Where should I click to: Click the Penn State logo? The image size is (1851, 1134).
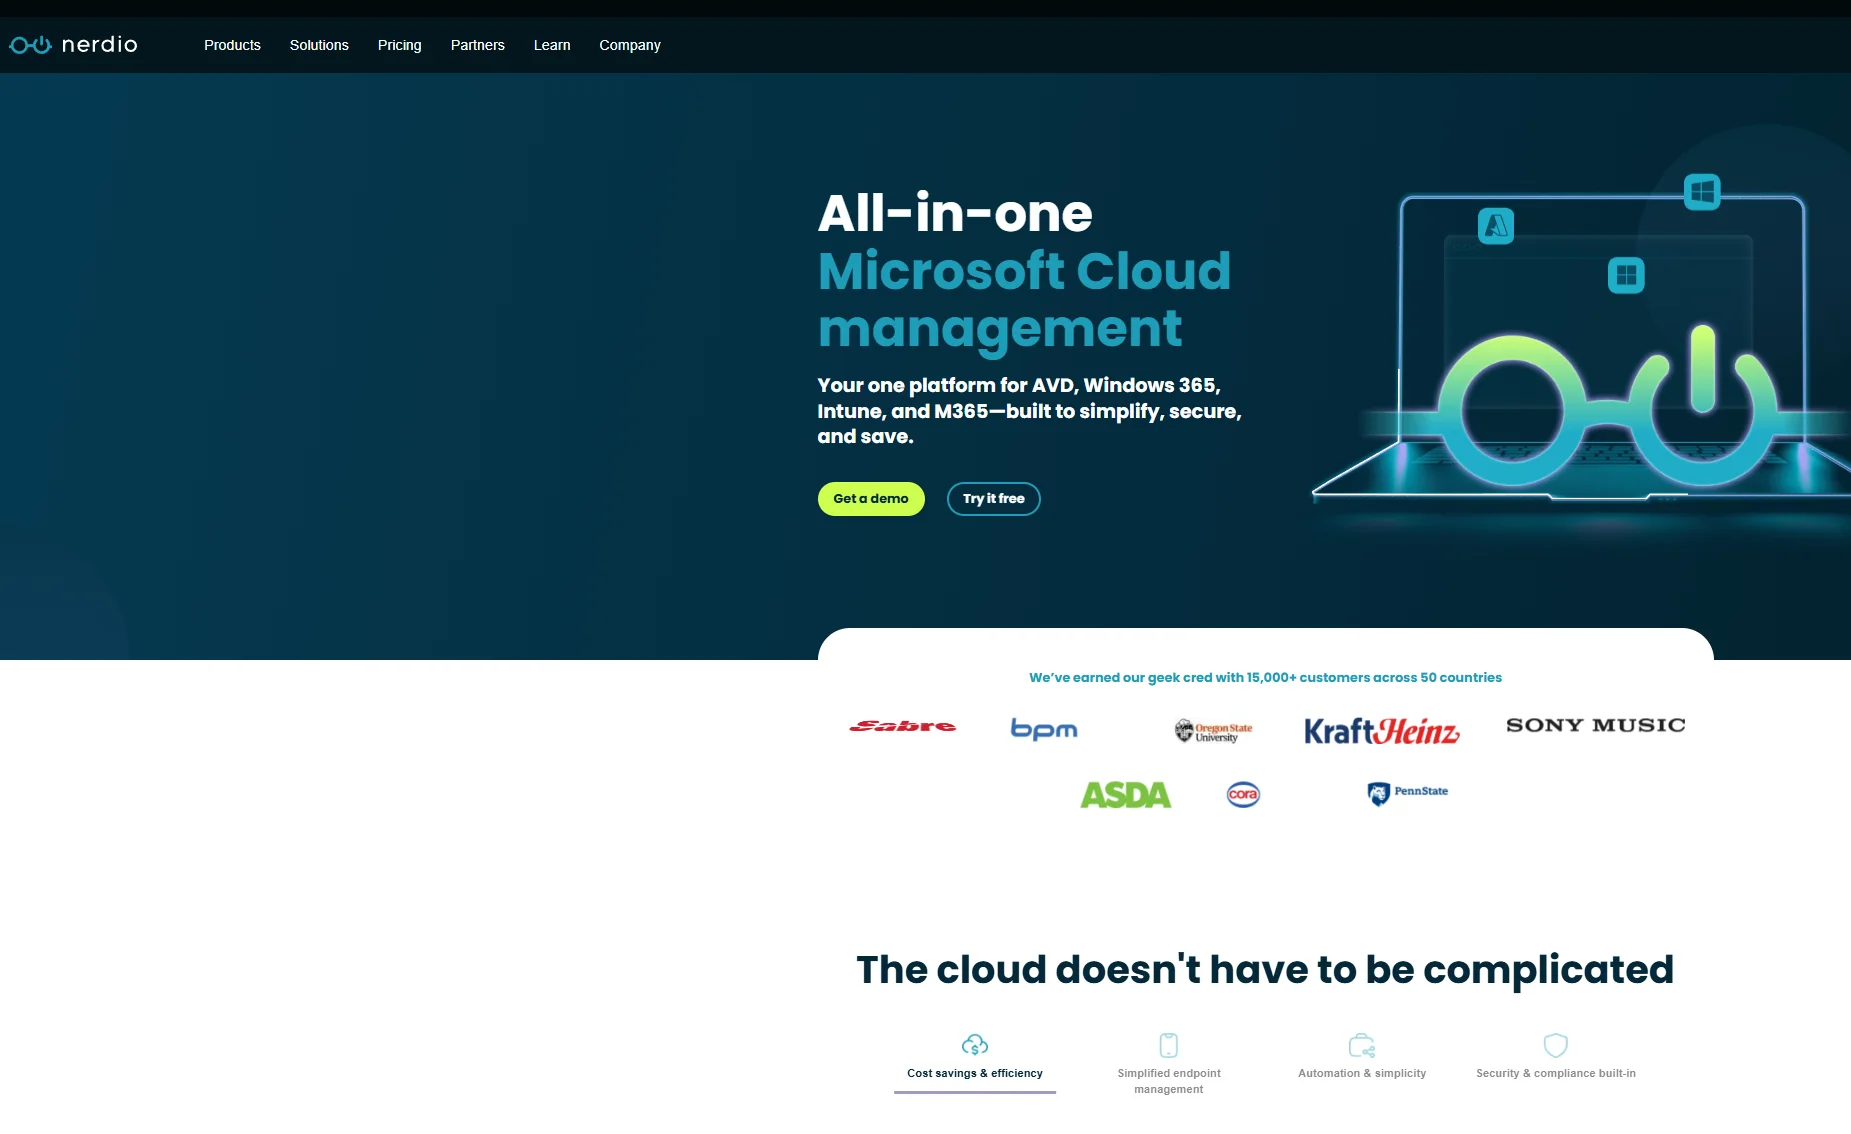(1407, 793)
